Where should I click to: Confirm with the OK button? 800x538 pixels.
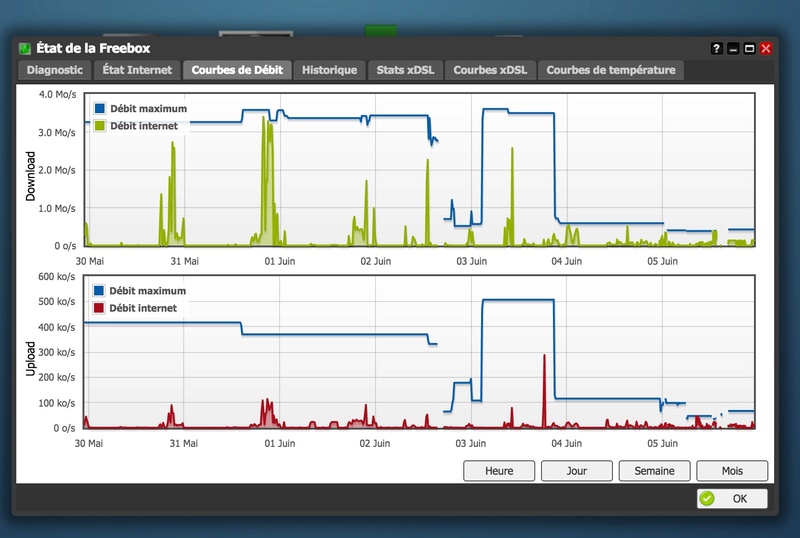coord(732,498)
